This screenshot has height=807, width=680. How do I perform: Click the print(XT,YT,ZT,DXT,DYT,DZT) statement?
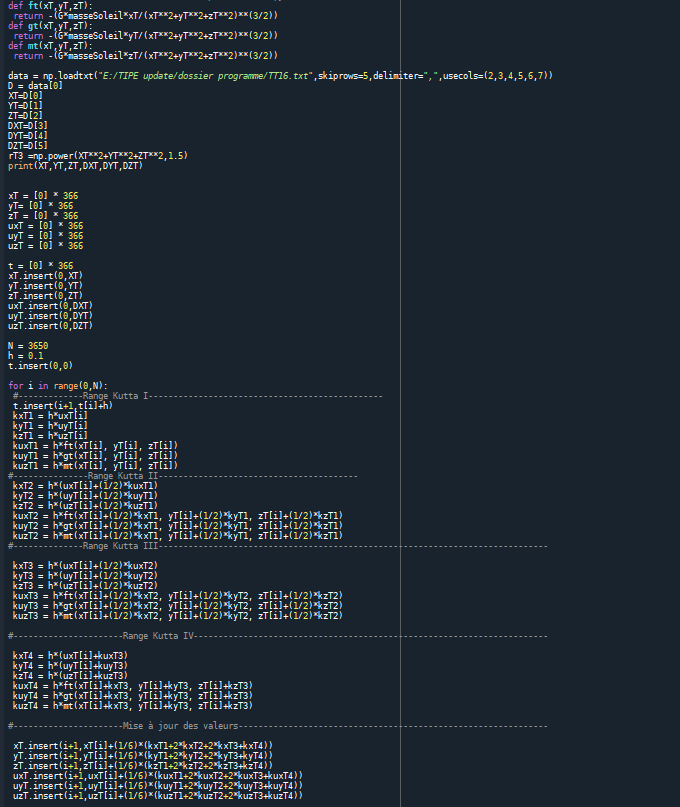pyautogui.click(x=76, y=166)
